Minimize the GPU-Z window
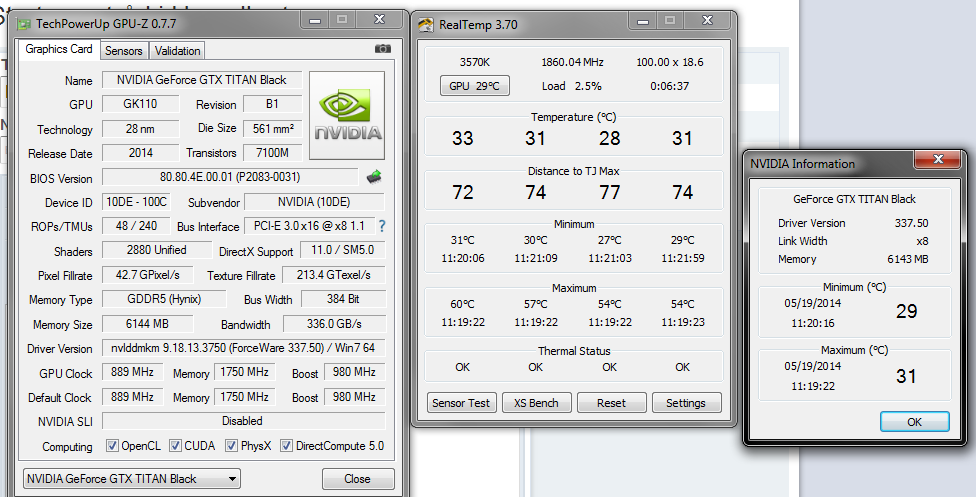Image resolution: width=976 pixels, height=497 pixels. [315, 21]
